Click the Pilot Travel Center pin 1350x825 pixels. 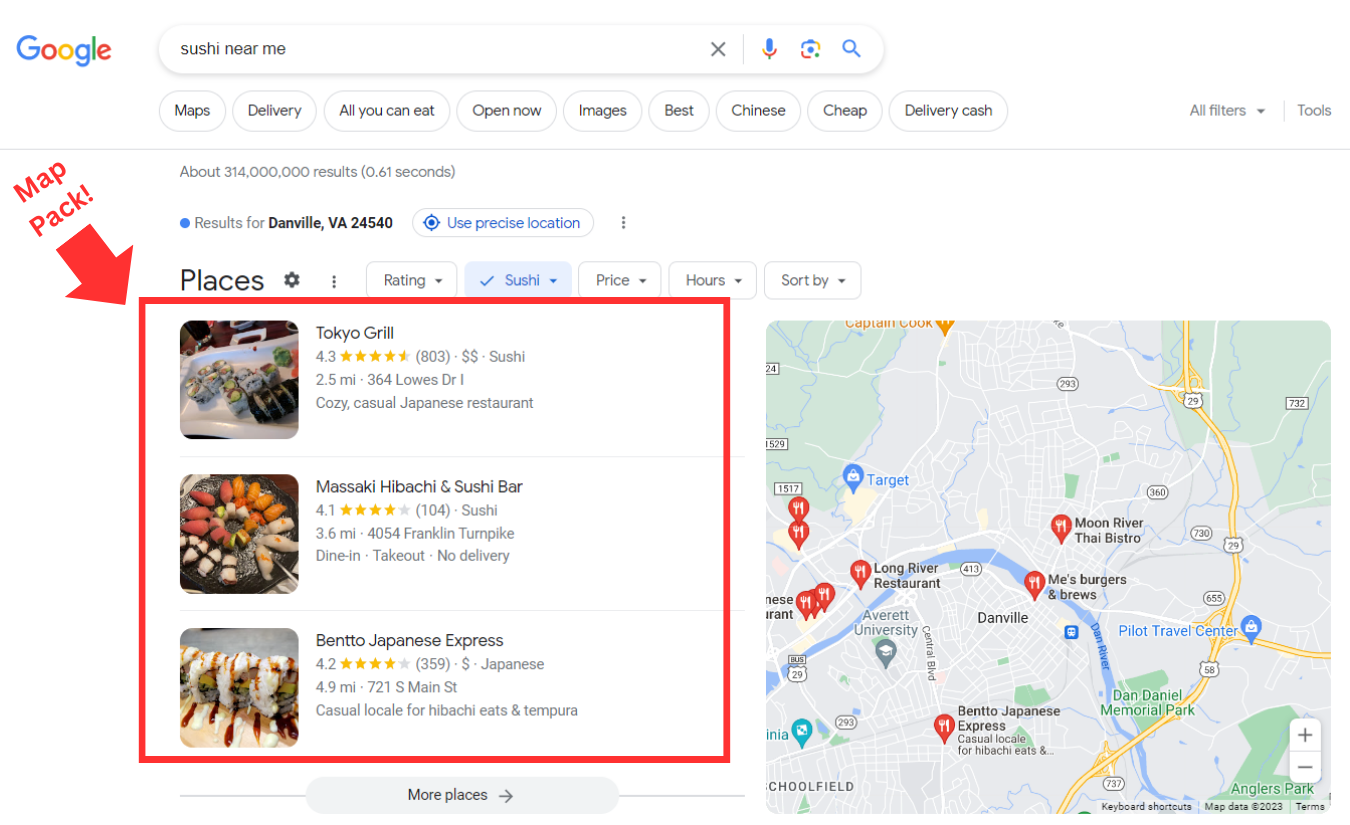(1252, 628)
